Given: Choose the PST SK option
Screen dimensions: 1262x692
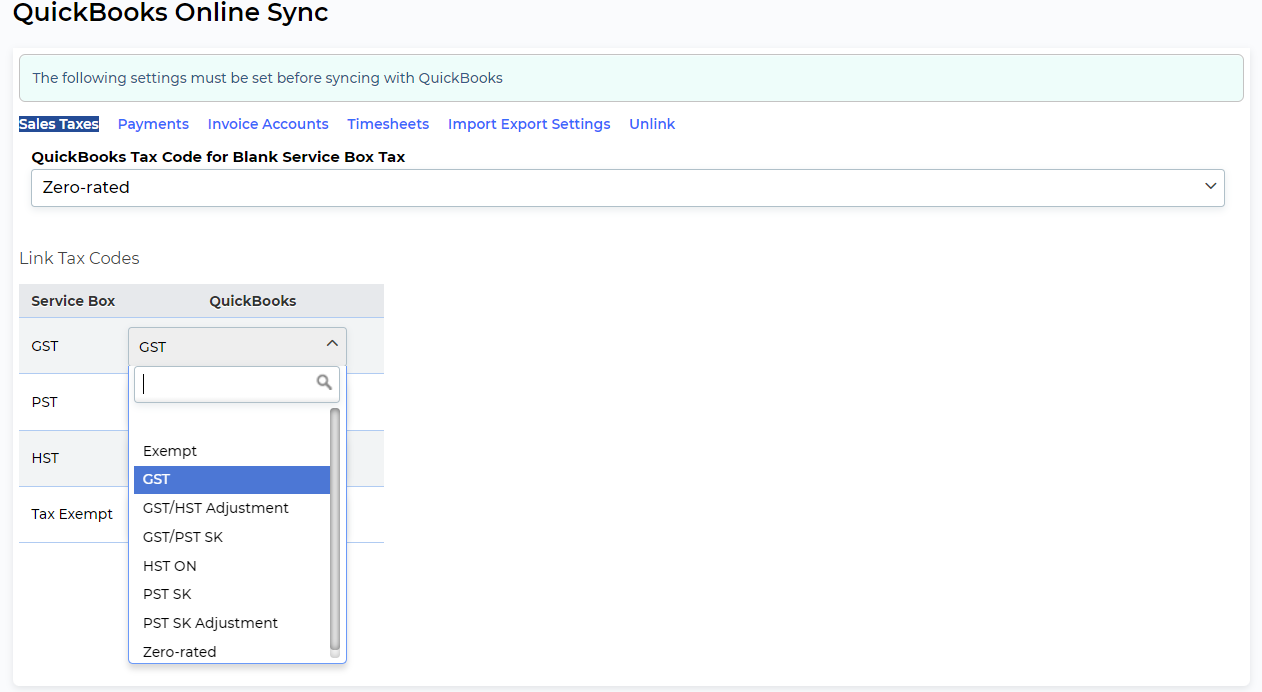Looking at the screenshot, I should coord(232,594).
